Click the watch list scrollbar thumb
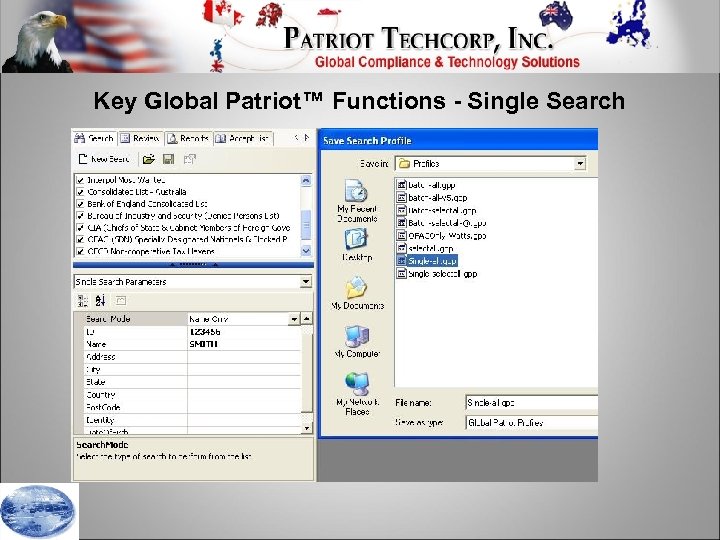The height and width of the screenshot is (540, 720). point(306,225)
